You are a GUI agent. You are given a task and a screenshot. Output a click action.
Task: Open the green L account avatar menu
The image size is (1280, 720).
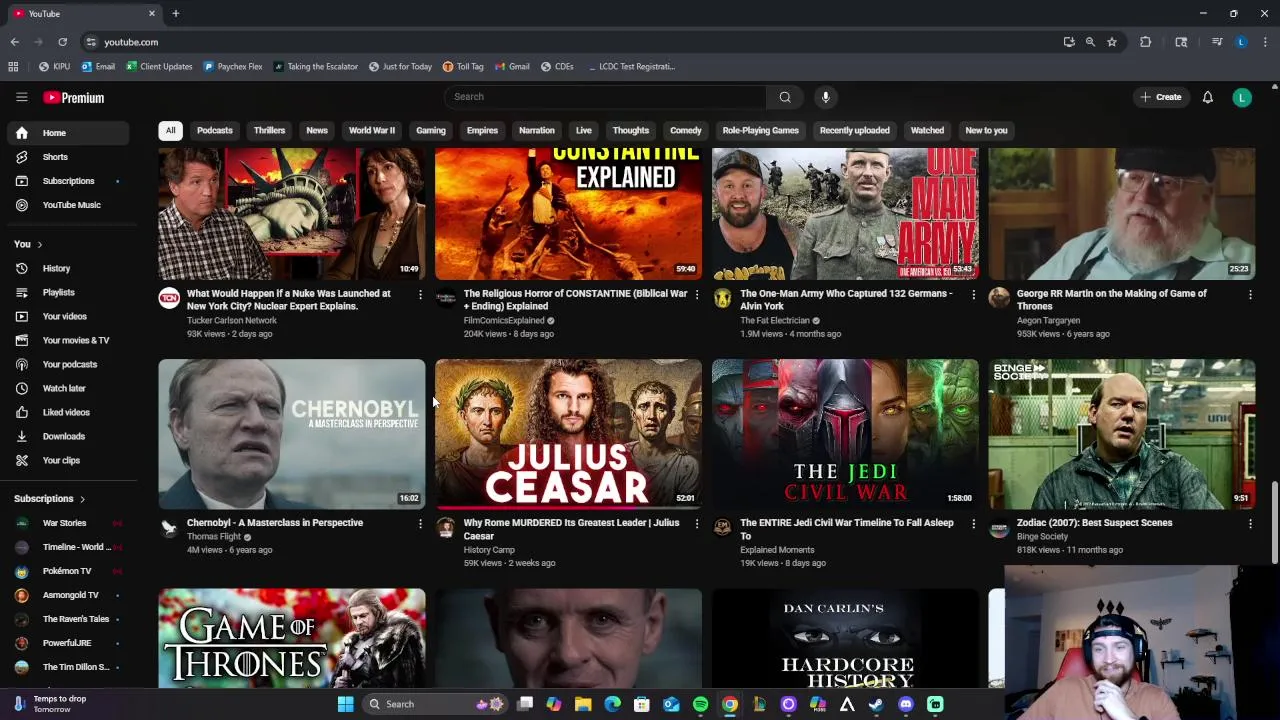click(x=1242, y=97)
